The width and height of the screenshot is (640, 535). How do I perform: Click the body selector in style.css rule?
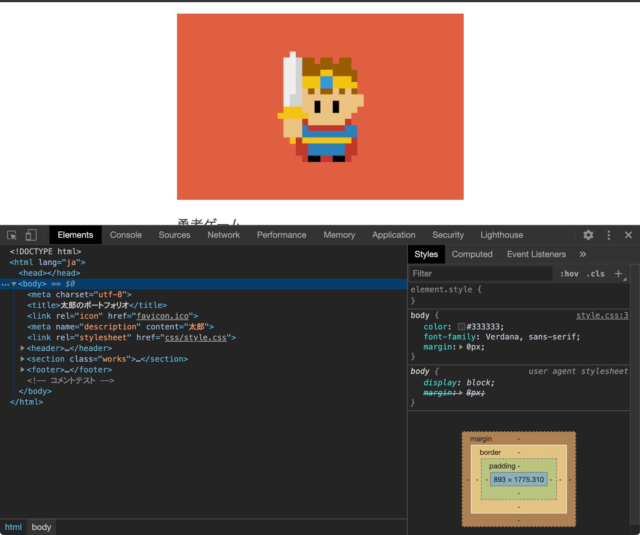pyautogui.click(x=420, y=315)
